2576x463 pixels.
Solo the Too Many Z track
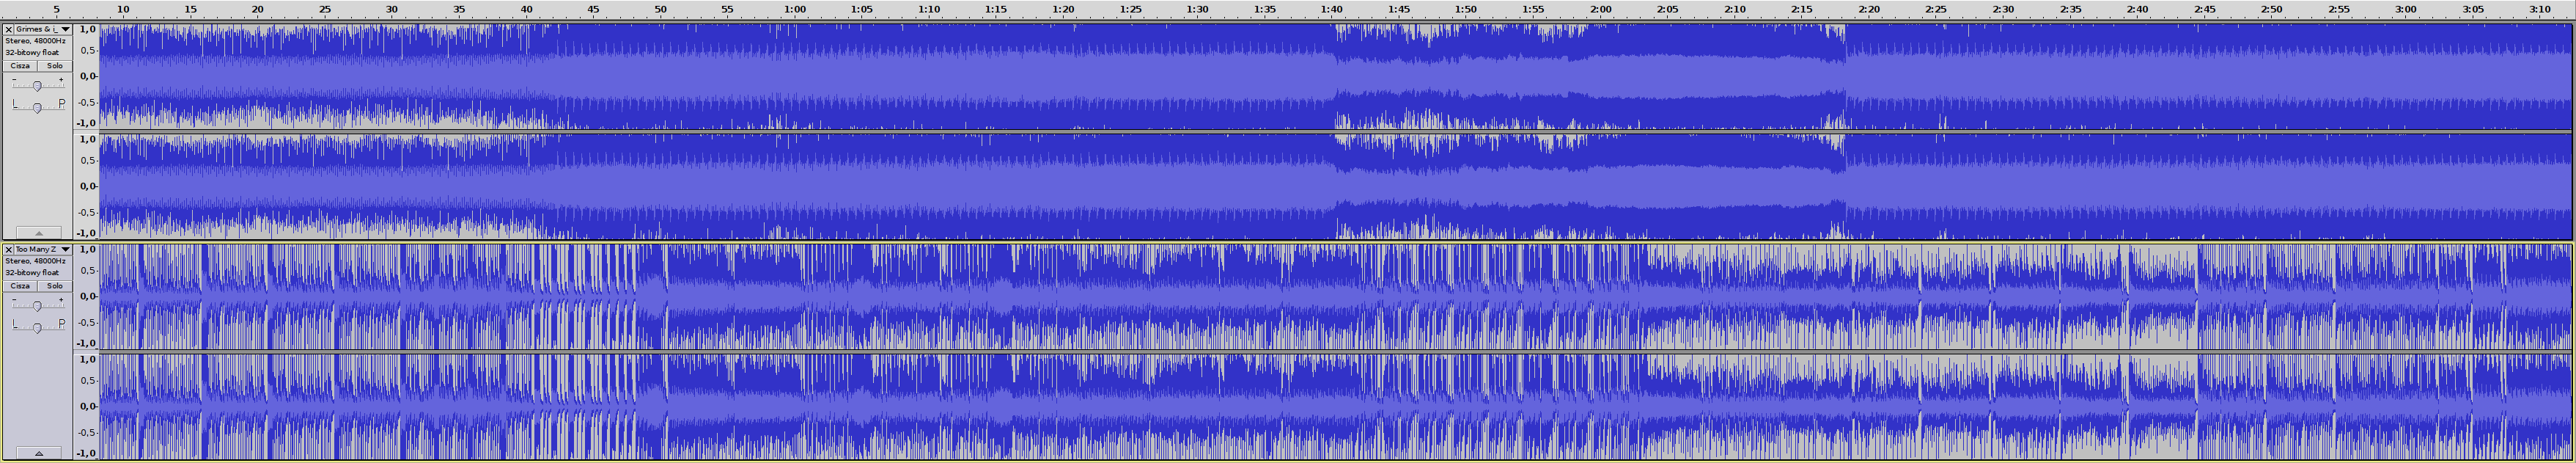point(55,286)
